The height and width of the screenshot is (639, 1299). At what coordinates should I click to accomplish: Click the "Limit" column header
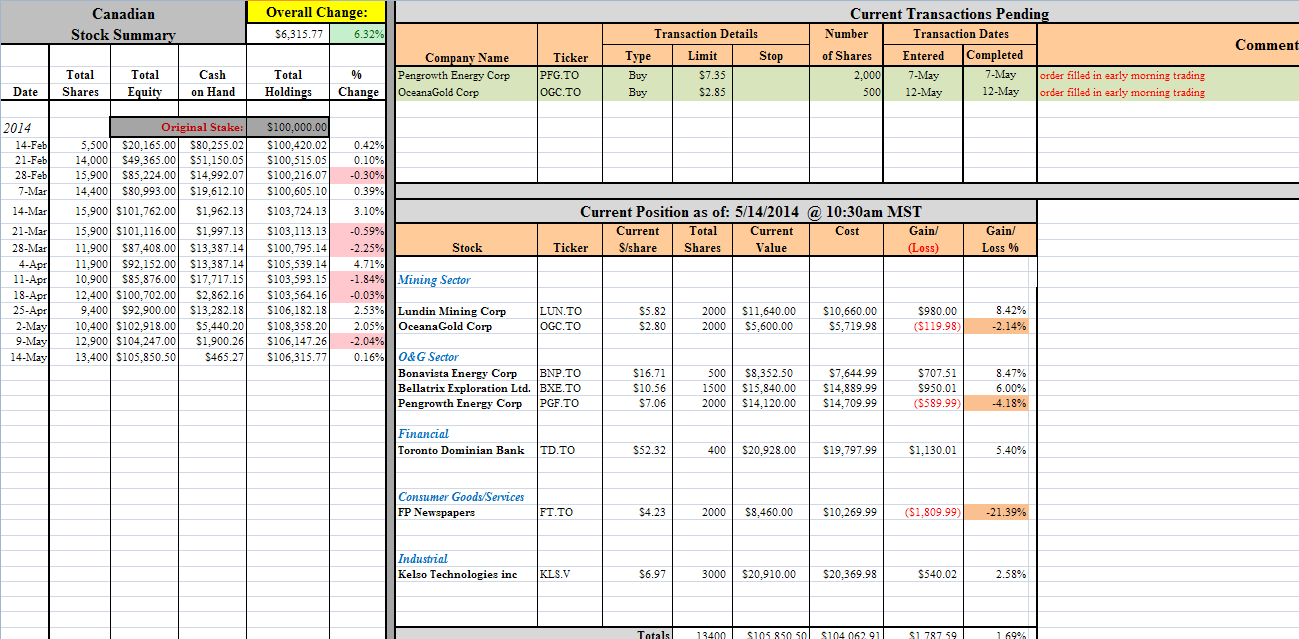[703, 56]
